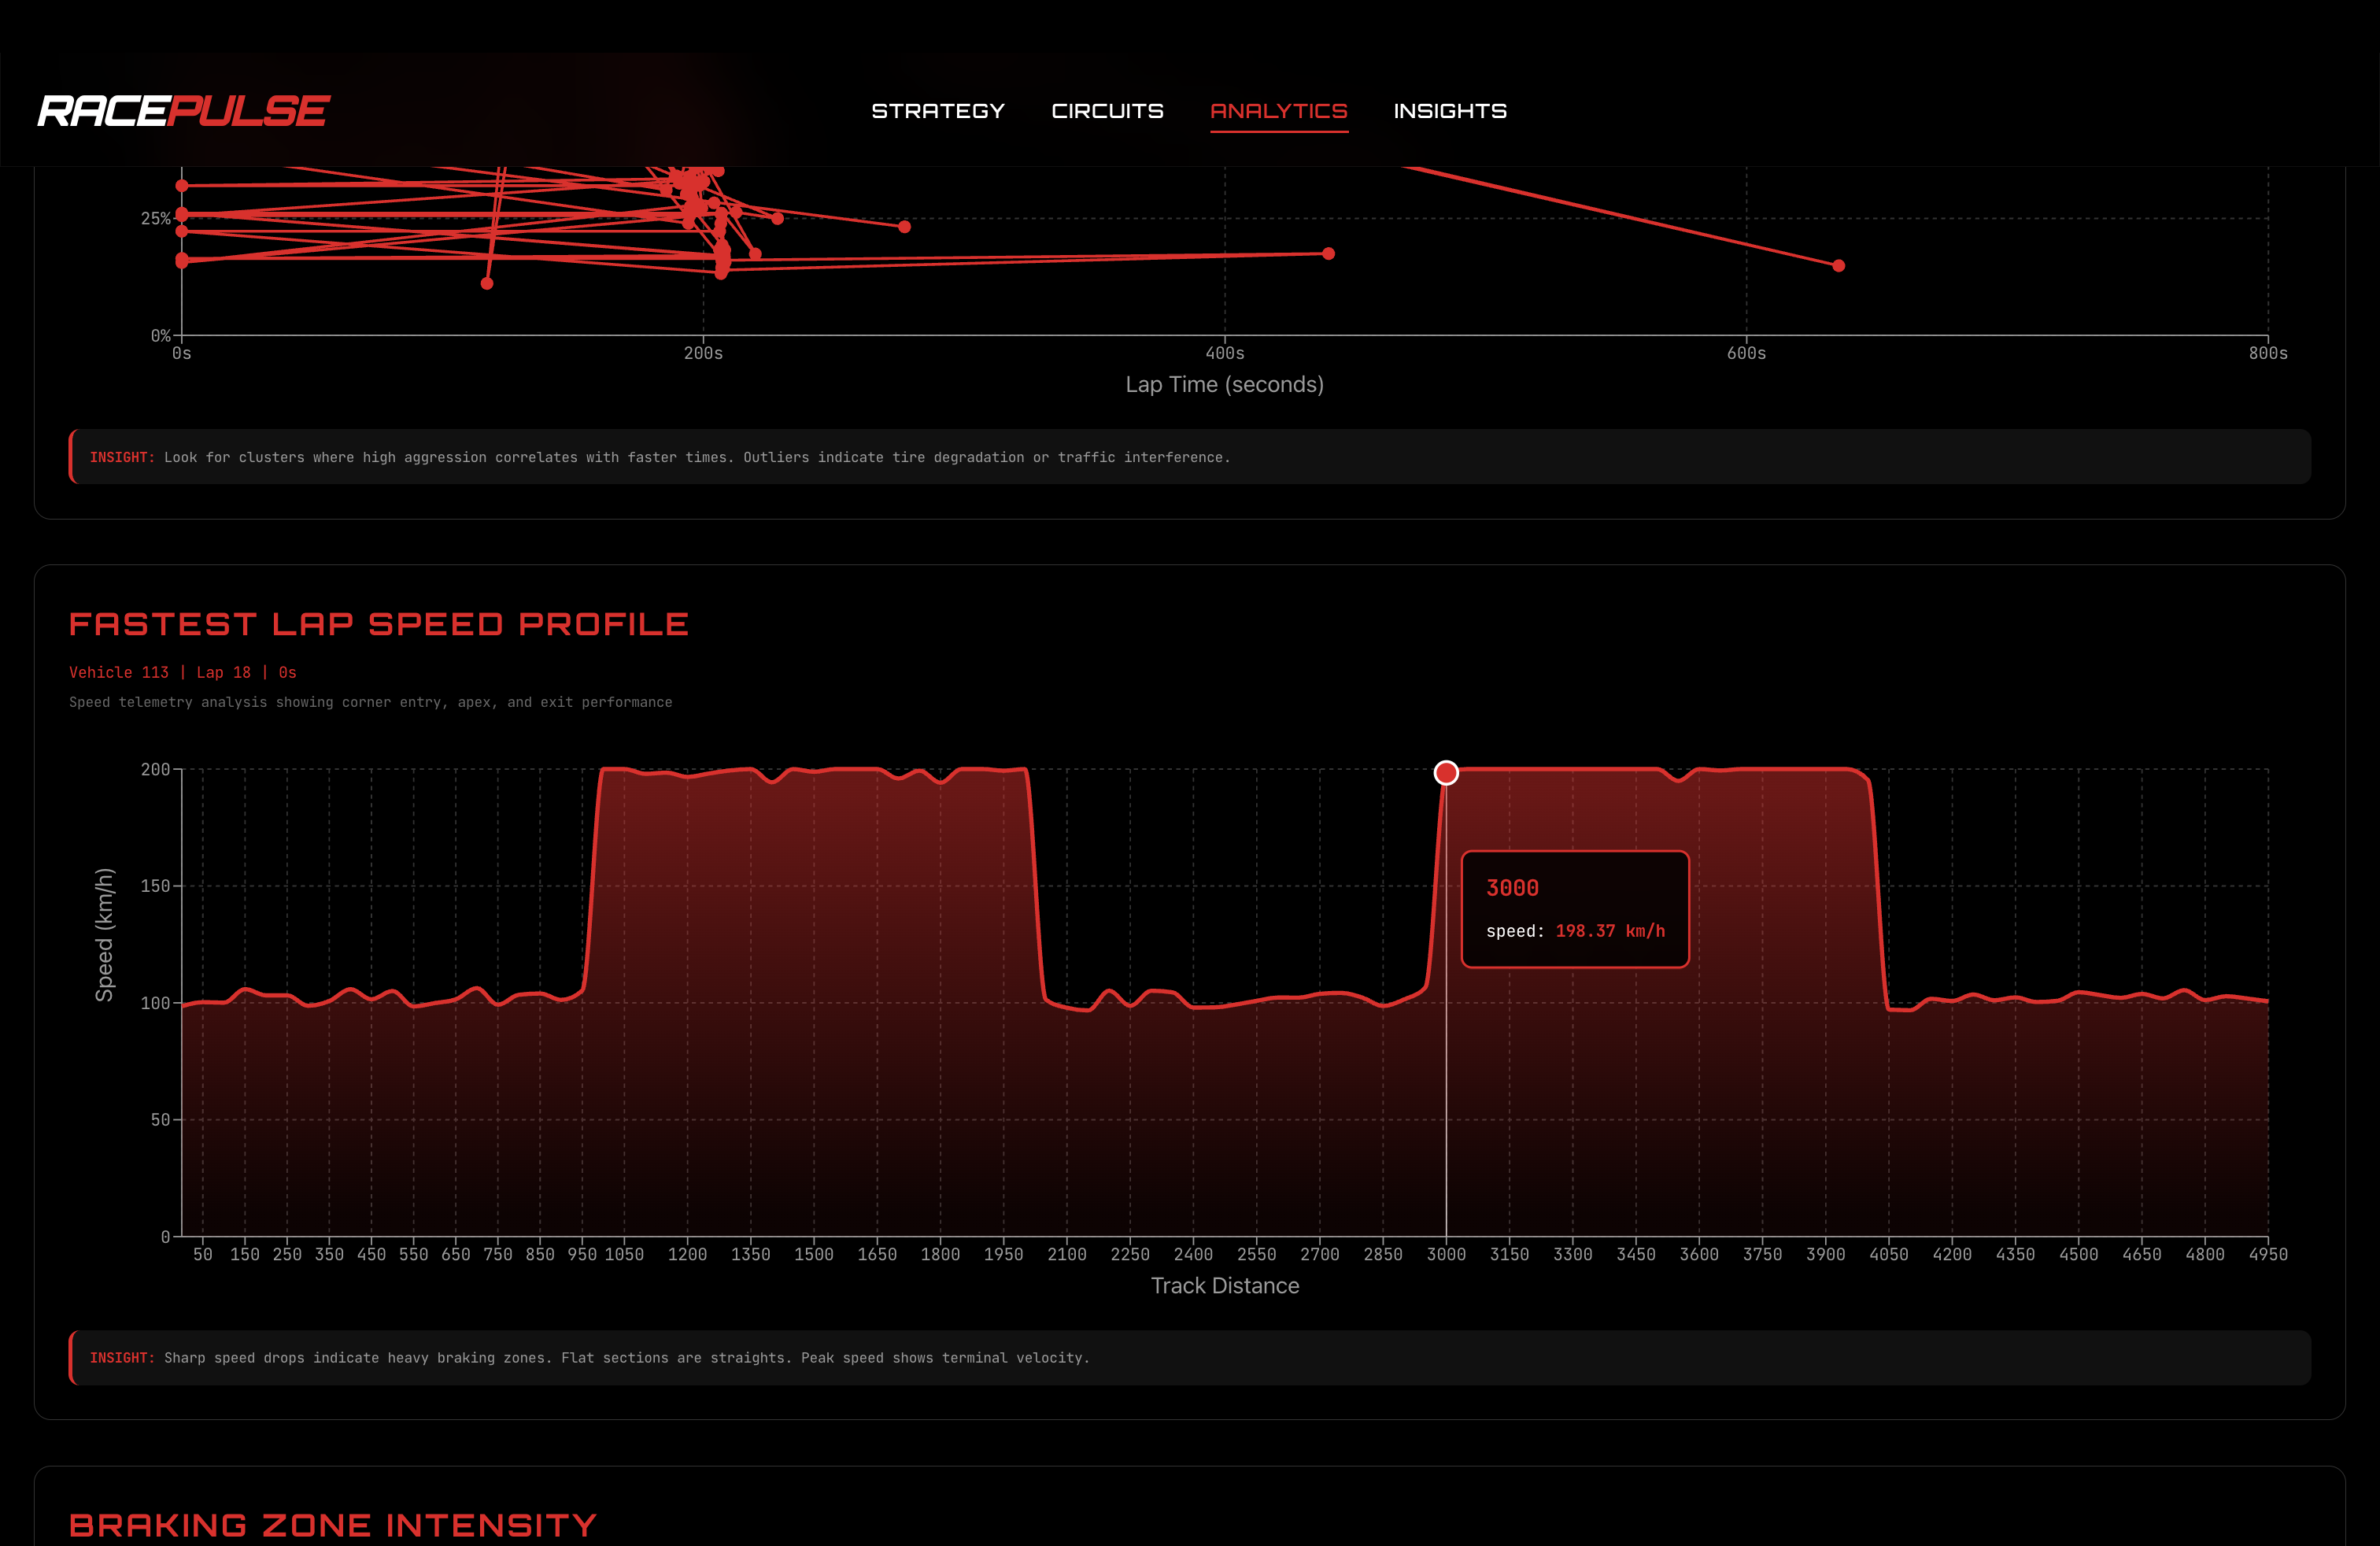Click the RacePulse logo
This screenshot has height=1546, width=2380.
pos(183,111)
